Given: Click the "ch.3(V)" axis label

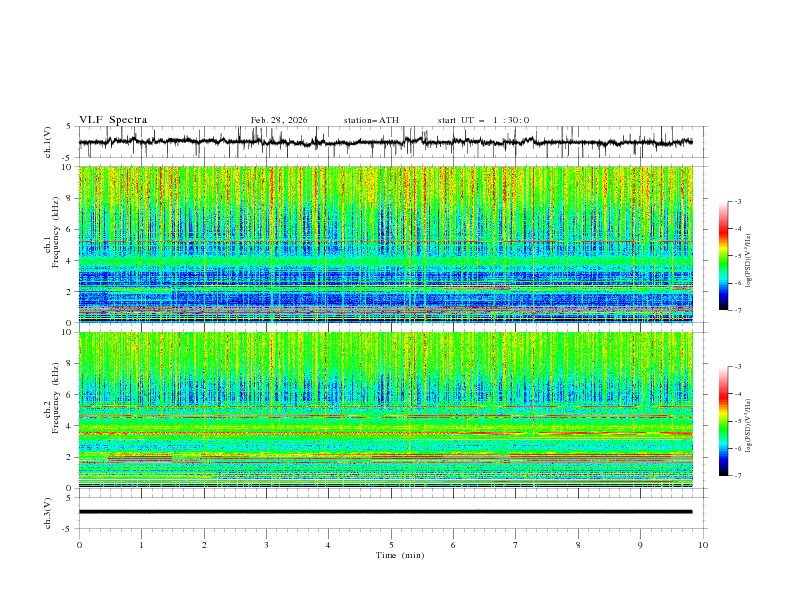Looking at the screenshot, I should tap(48, 513).
